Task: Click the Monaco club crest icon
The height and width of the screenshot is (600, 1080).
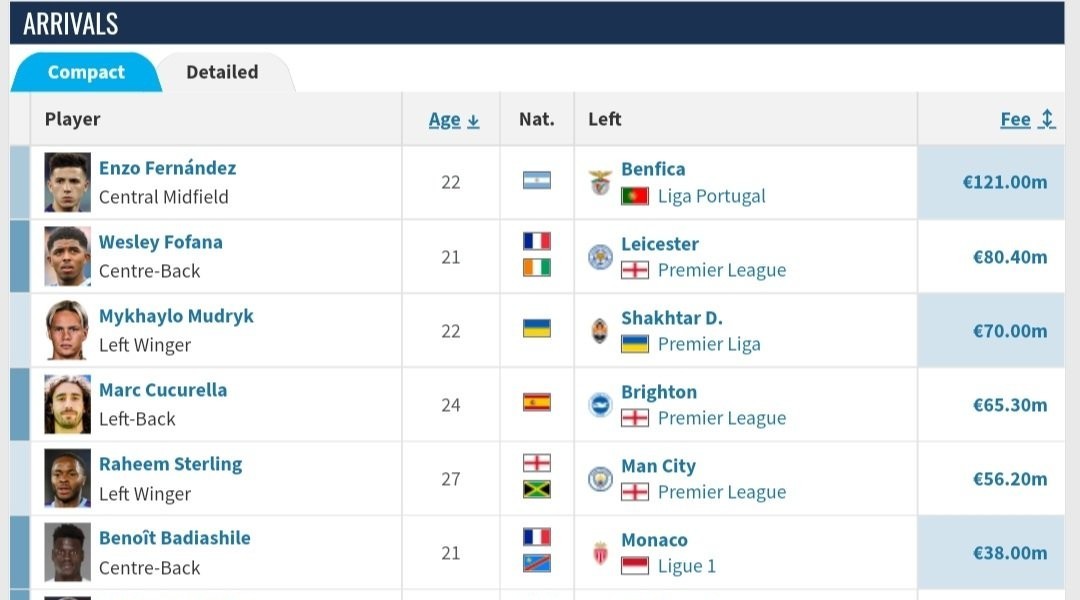Action: click(600, 552)
